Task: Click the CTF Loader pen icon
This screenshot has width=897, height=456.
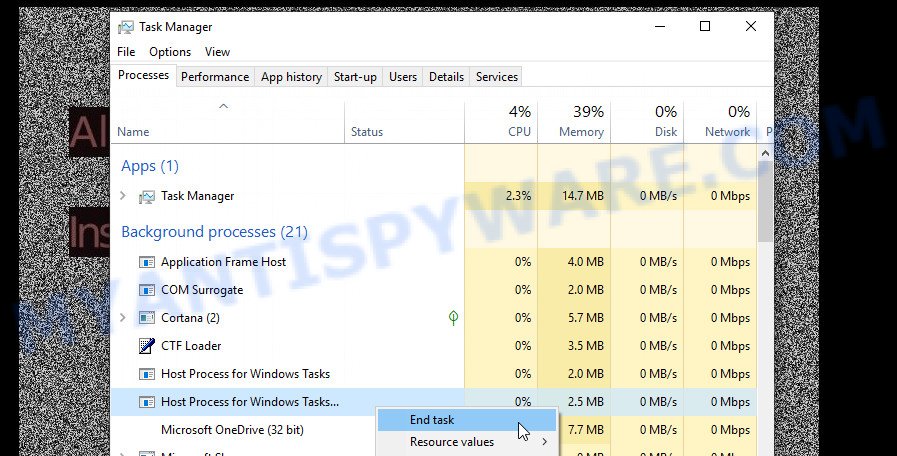Action: 146,346
